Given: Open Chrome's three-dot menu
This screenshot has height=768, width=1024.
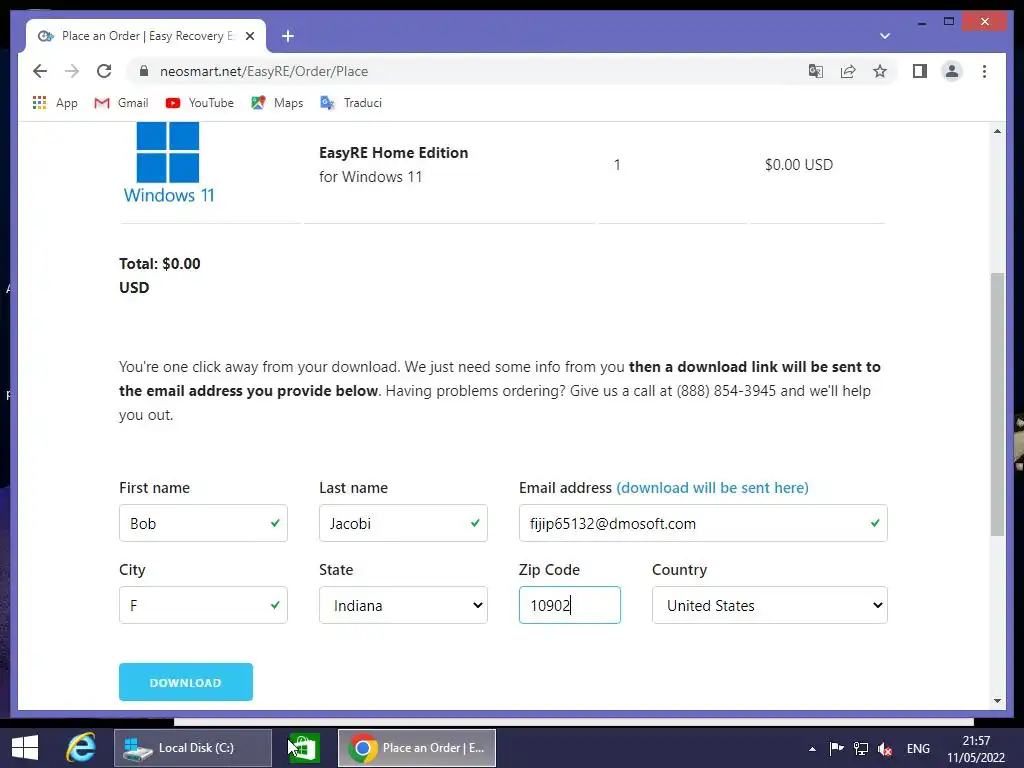Looking at the screenshot, I should [x=984, y=71].
